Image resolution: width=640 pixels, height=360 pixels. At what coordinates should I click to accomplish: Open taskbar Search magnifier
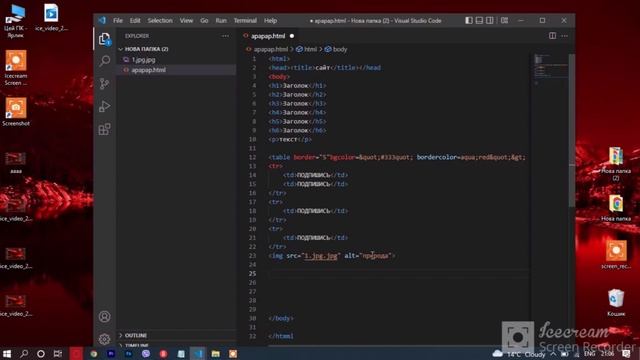tap(24, 353)
